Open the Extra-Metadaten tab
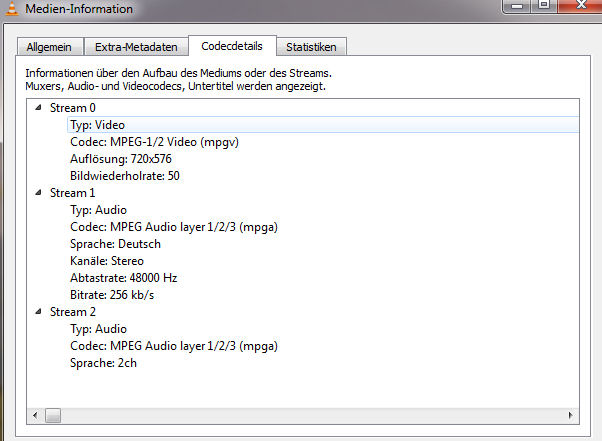 [x=136, y=47]
